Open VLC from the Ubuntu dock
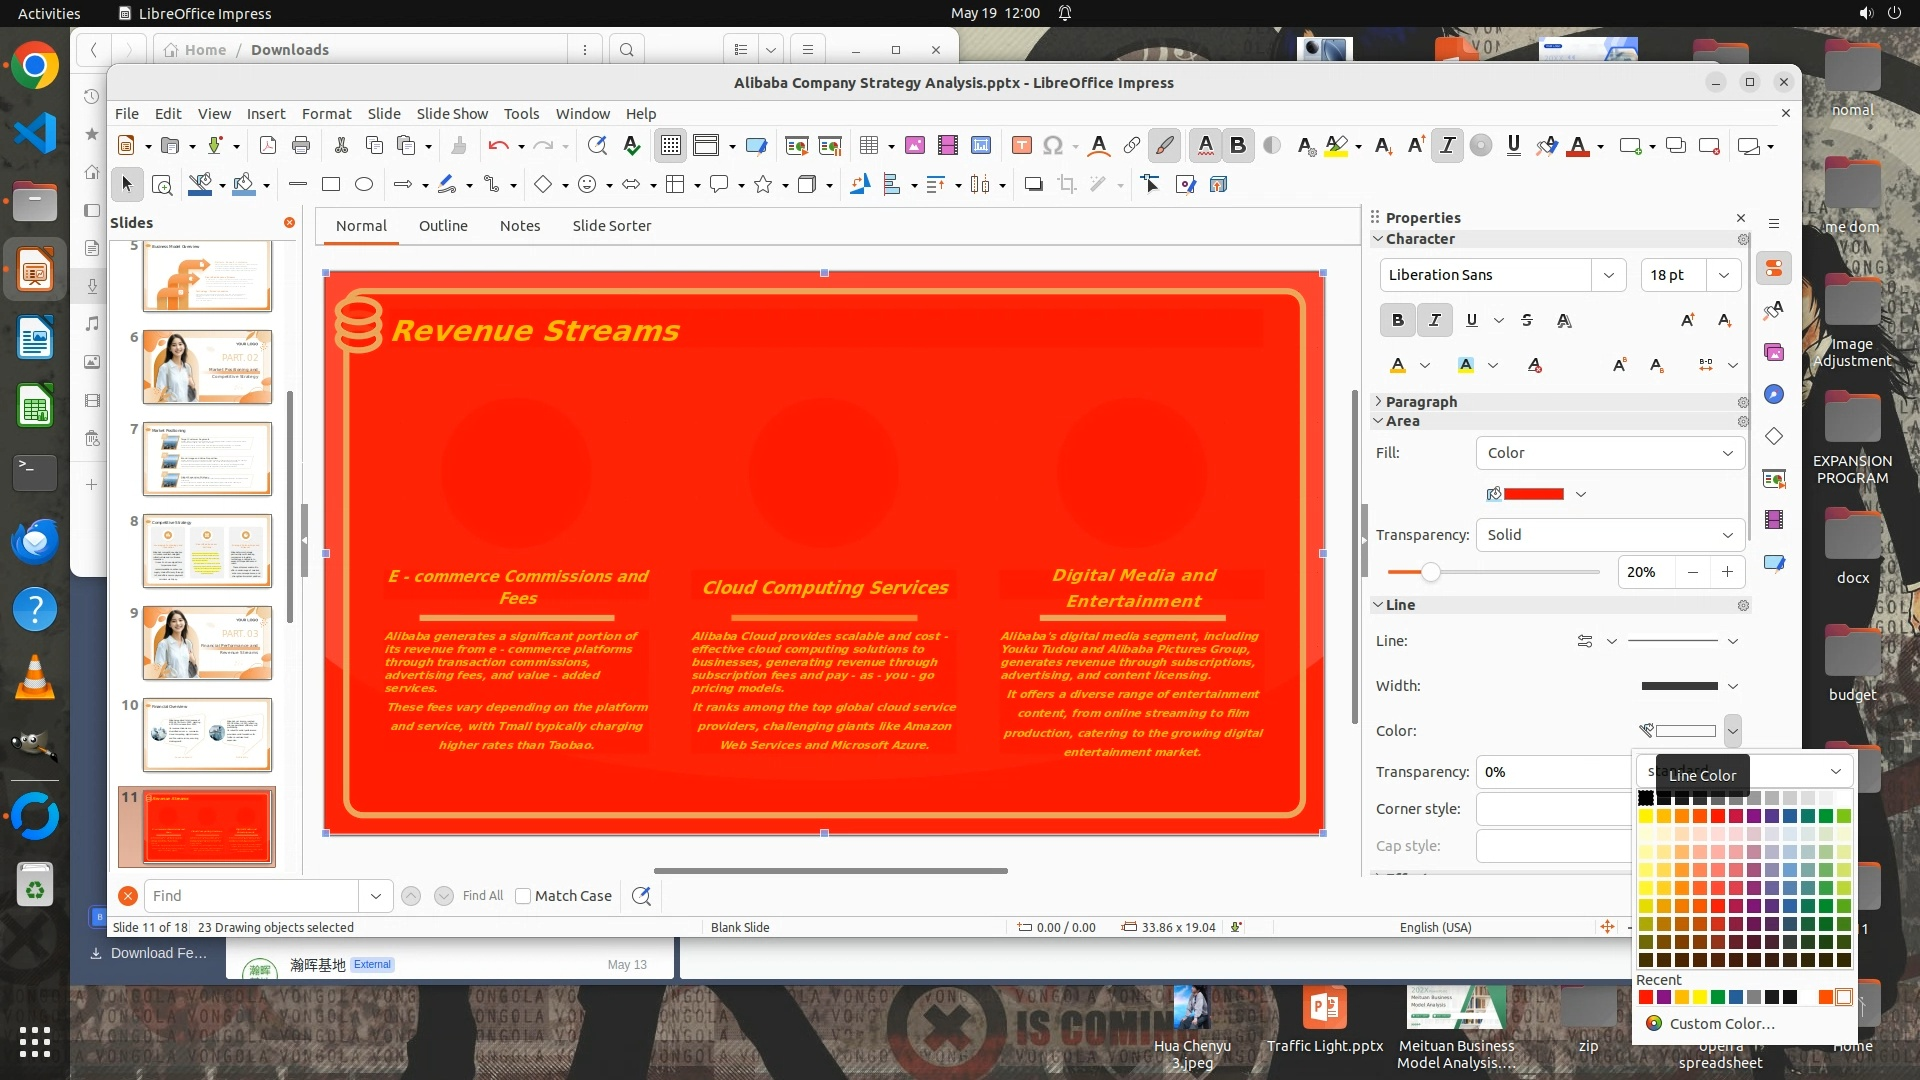The width and height of the screenshot is (1920, 1080). pos(35,679)
